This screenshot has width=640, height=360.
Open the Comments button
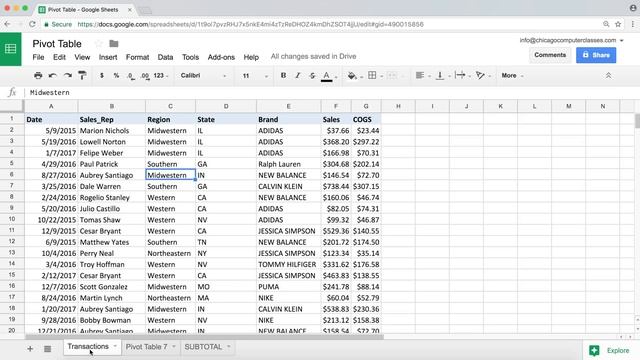pyautogui.click(x=550, y=55)
